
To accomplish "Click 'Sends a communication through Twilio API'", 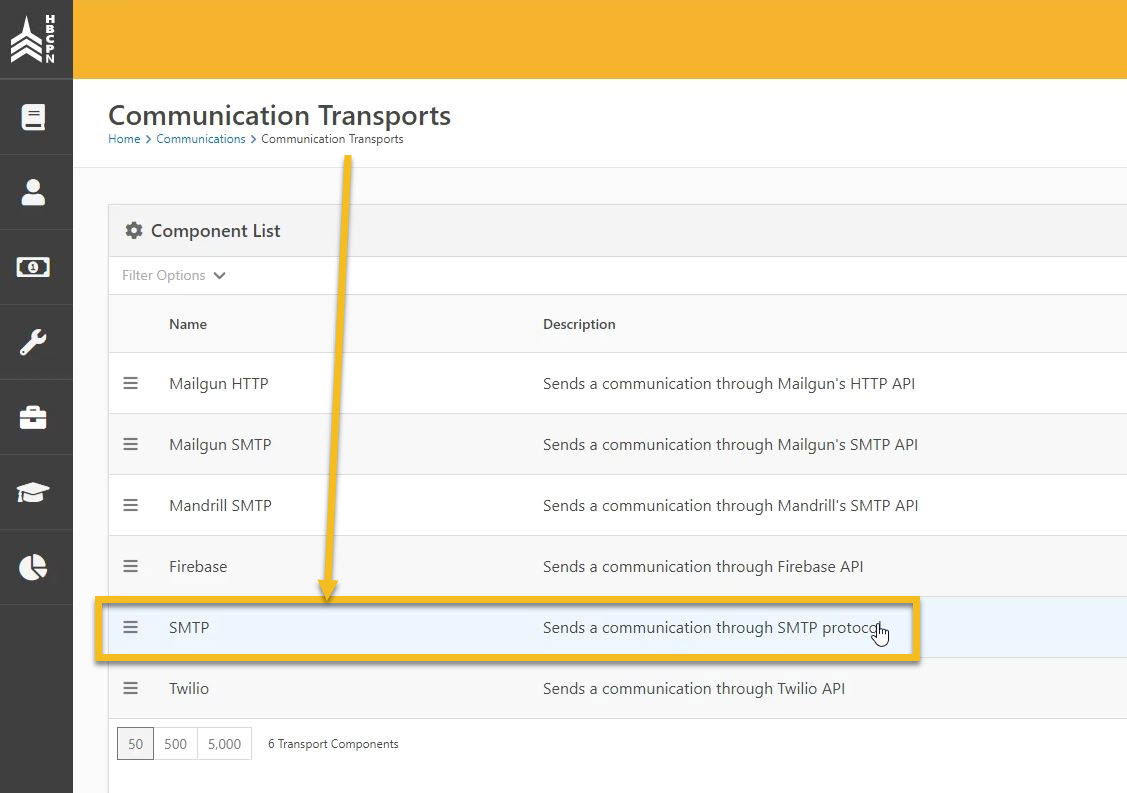I will 694,689.
